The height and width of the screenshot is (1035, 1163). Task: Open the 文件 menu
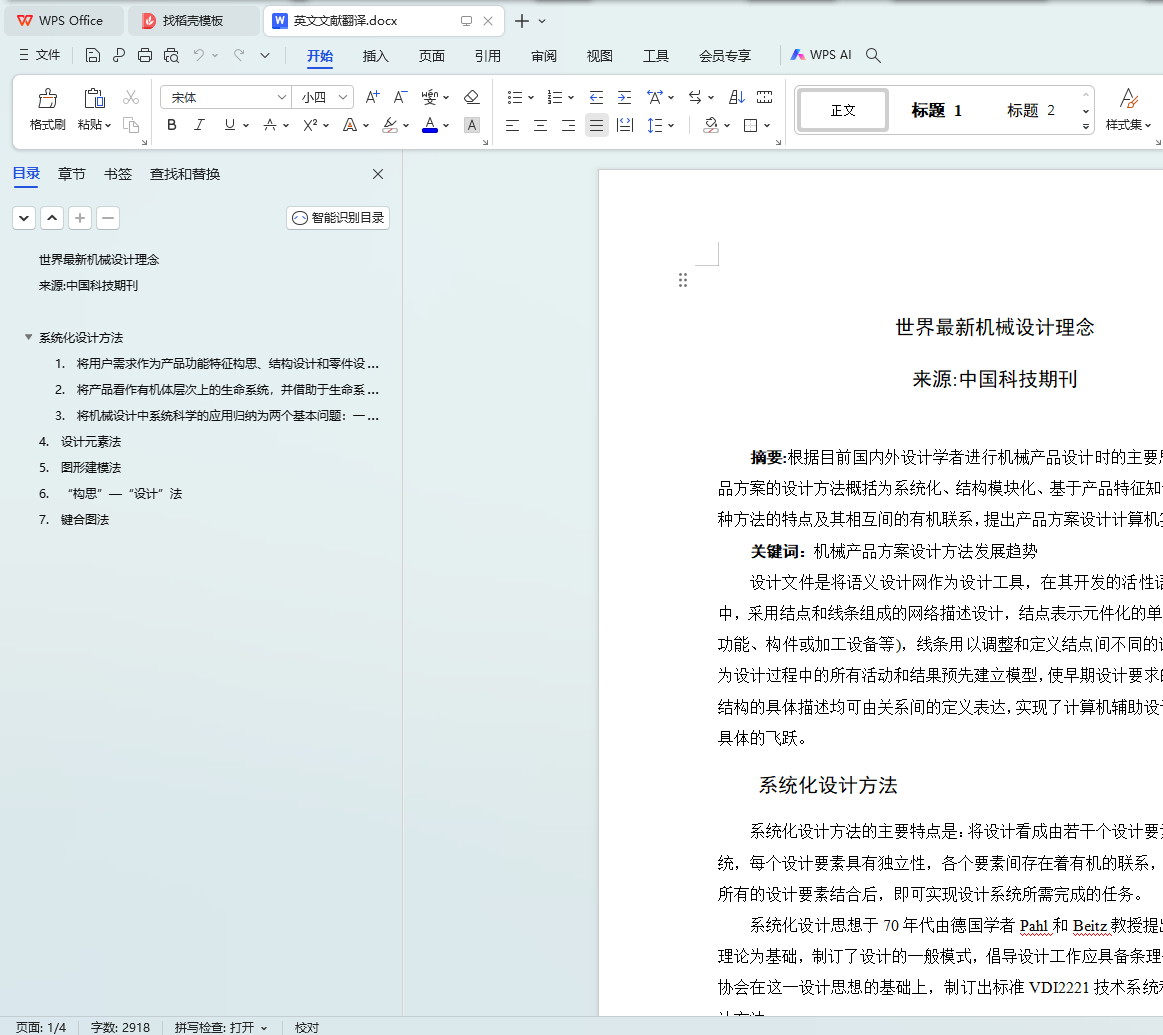pos(40,55)
